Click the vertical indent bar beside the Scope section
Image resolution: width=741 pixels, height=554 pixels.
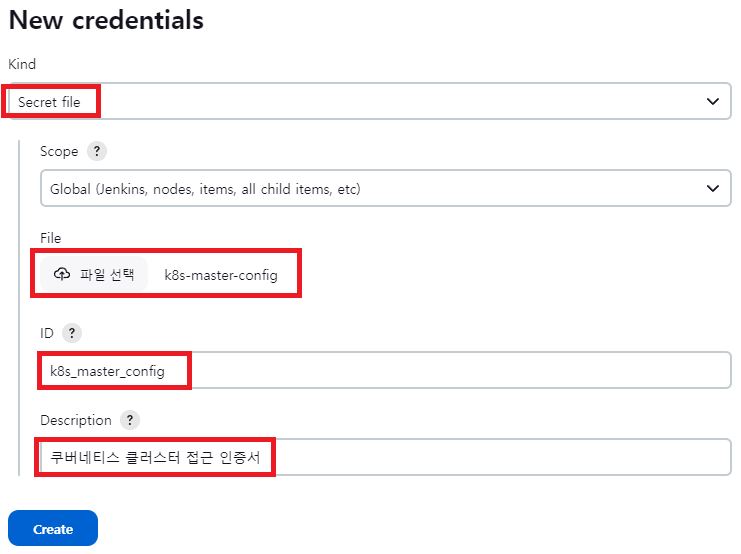19,308
